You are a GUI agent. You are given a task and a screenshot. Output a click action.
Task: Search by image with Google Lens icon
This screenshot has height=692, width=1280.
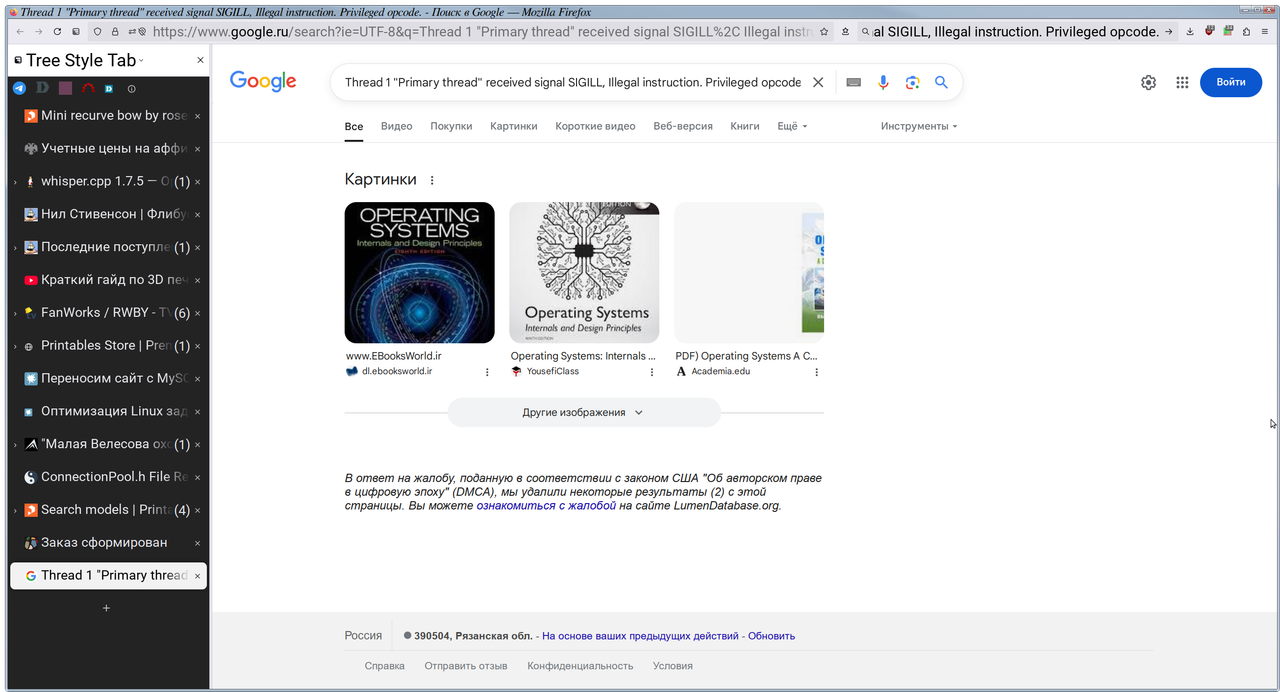tap(912, 82)
